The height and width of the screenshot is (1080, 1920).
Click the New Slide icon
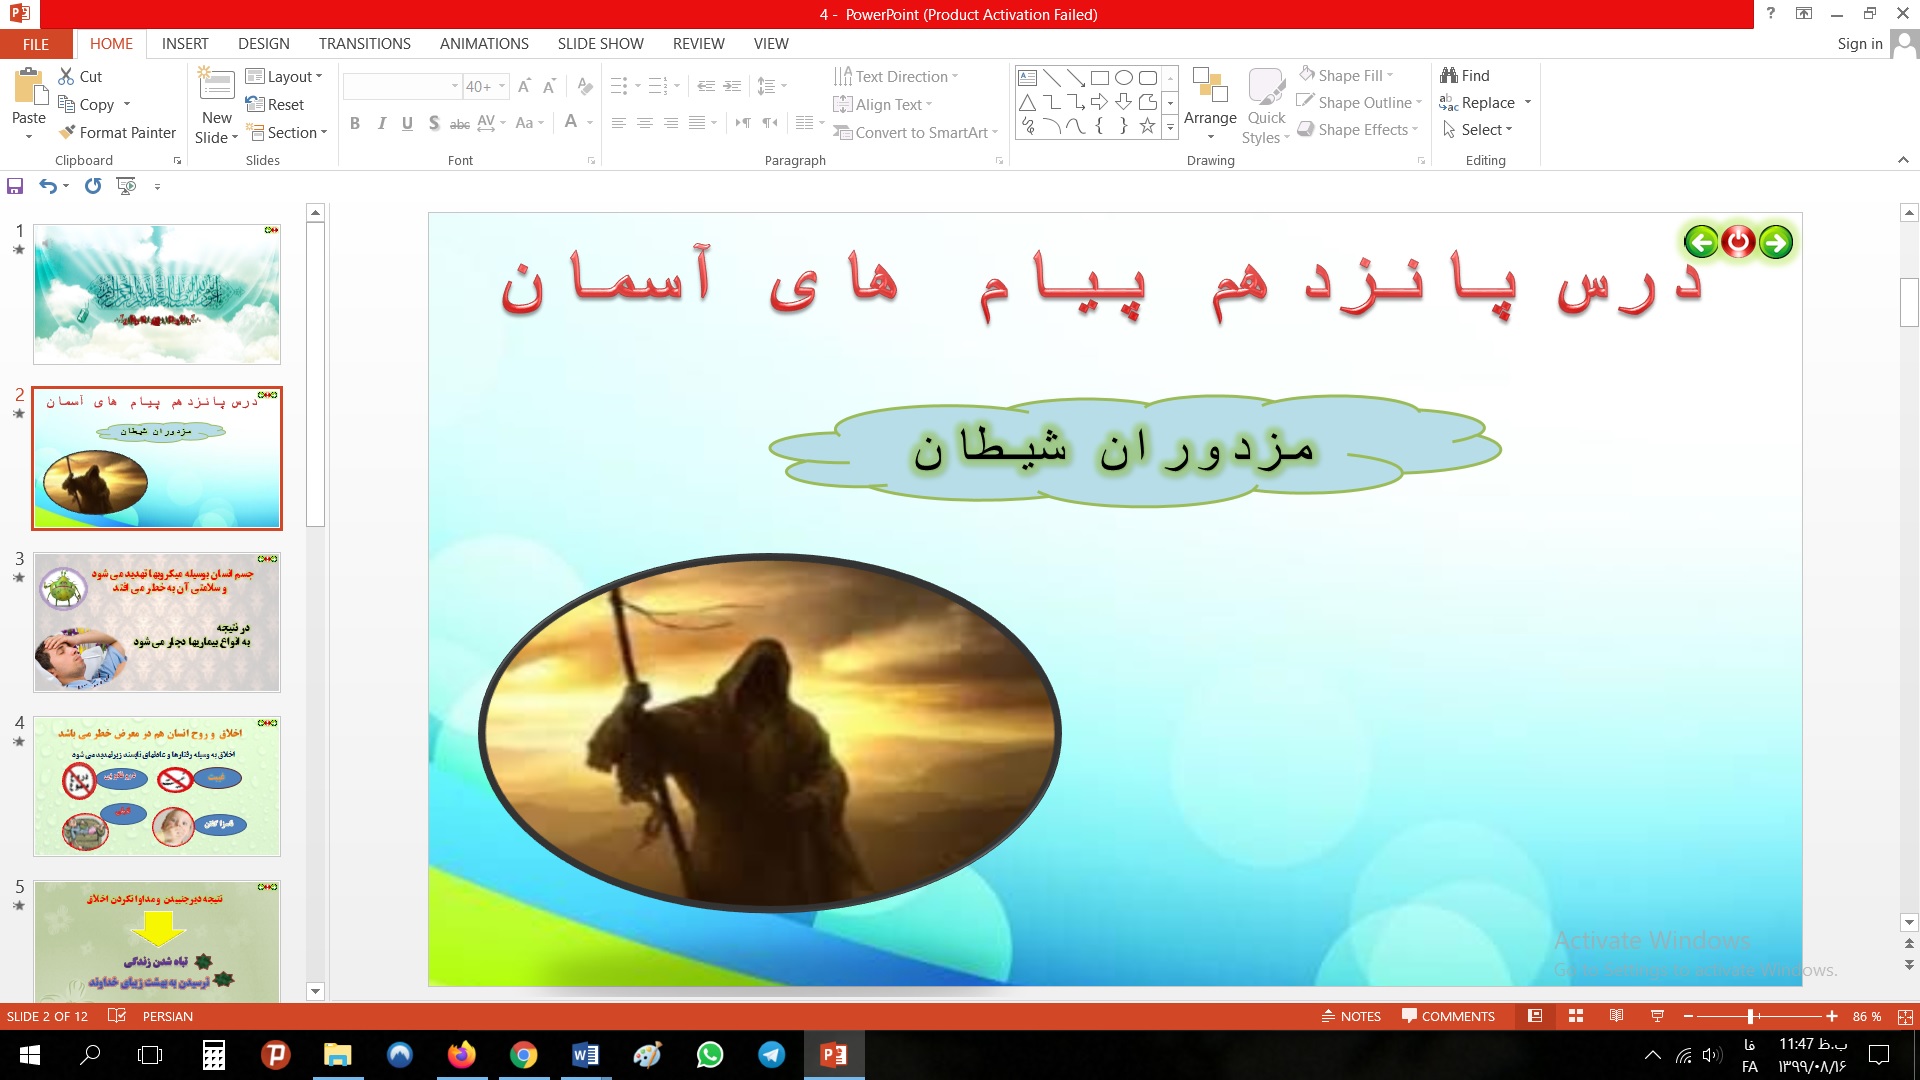(x=217, y=85)
